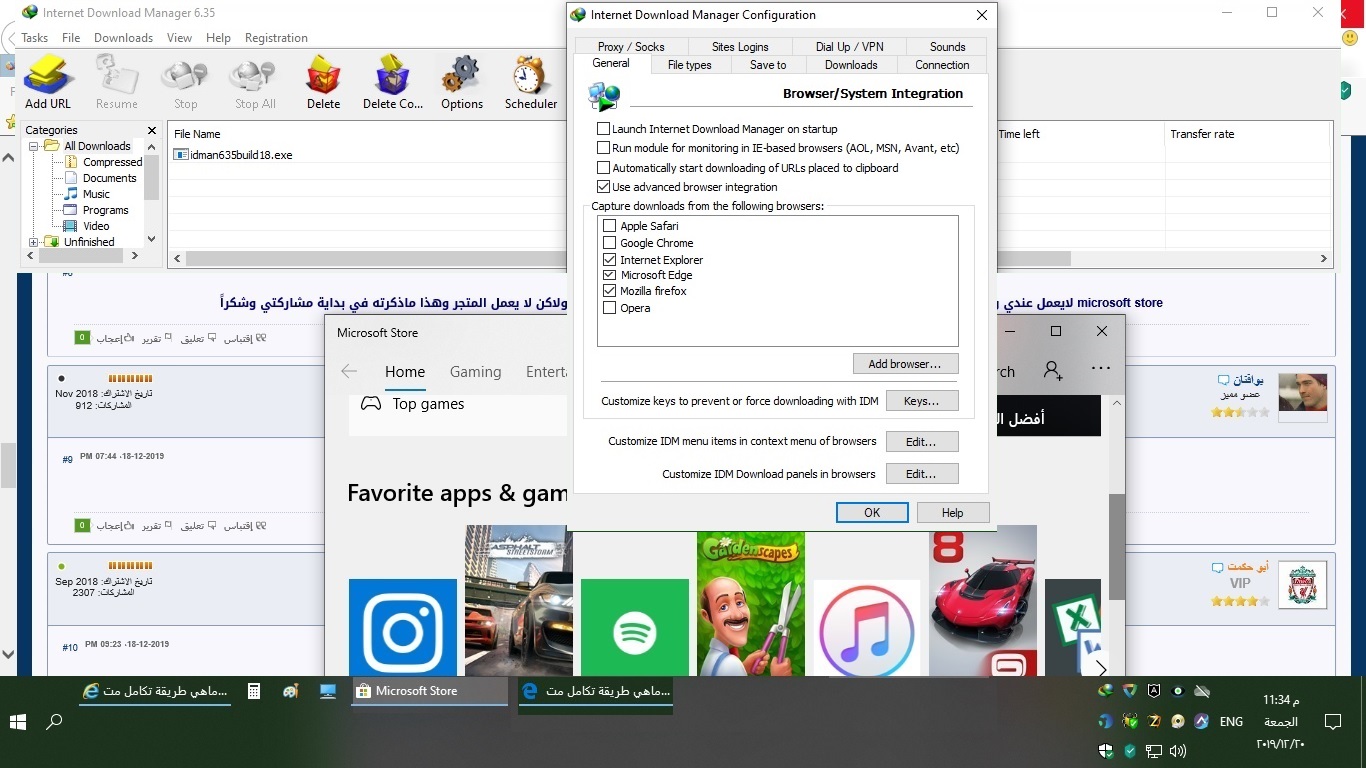Confirm the configuration with OK
The height and width of the screenshot is (768, 1366).
pos(872,513)
